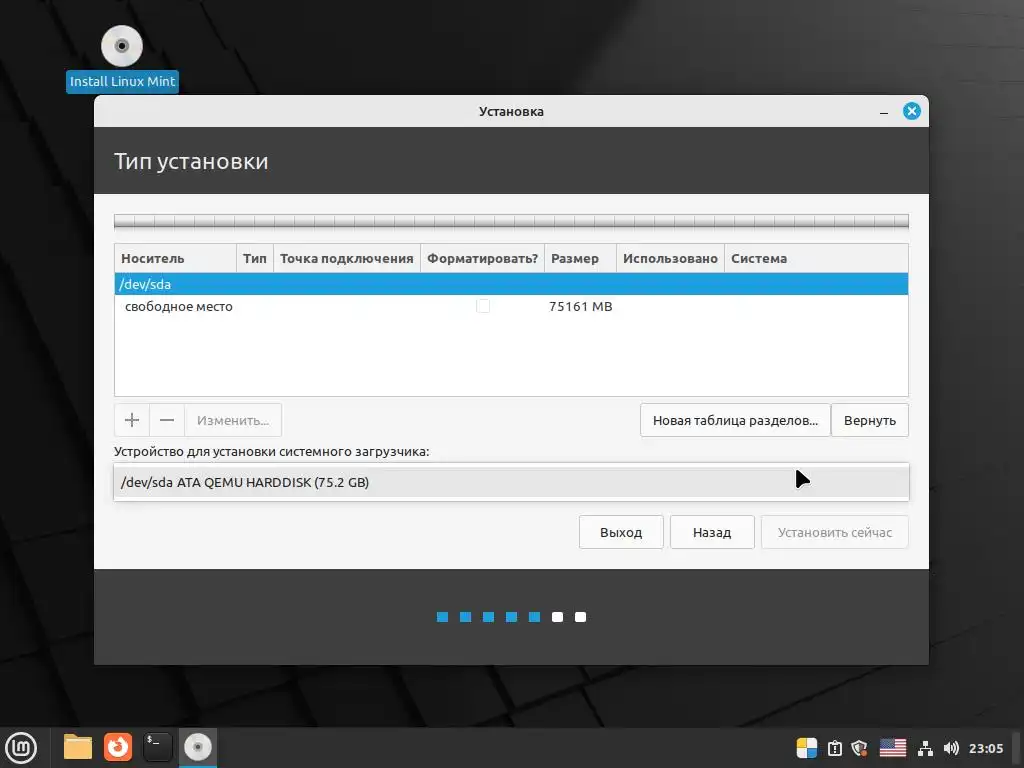Open the update manager tray icon
This screenshot has height=768, width=1024.
[x=835, y=748]
